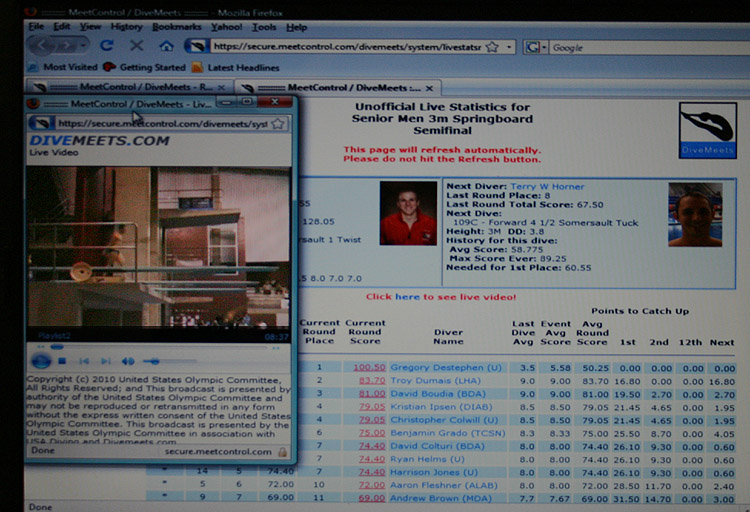Open back/forward history dropdown arrow
This screenshot has height=512, width=750.
click(83, 46)
